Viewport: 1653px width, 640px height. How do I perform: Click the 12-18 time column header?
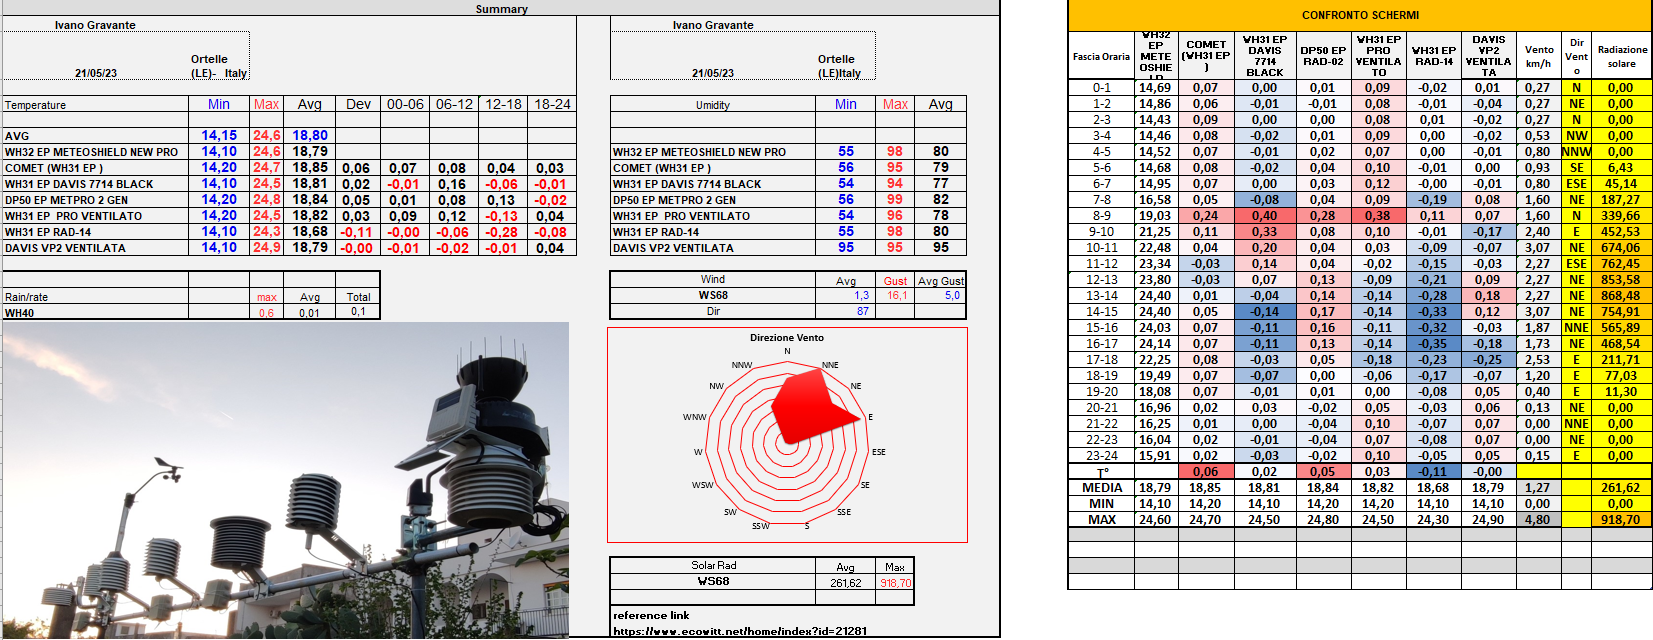click(503, 104)
